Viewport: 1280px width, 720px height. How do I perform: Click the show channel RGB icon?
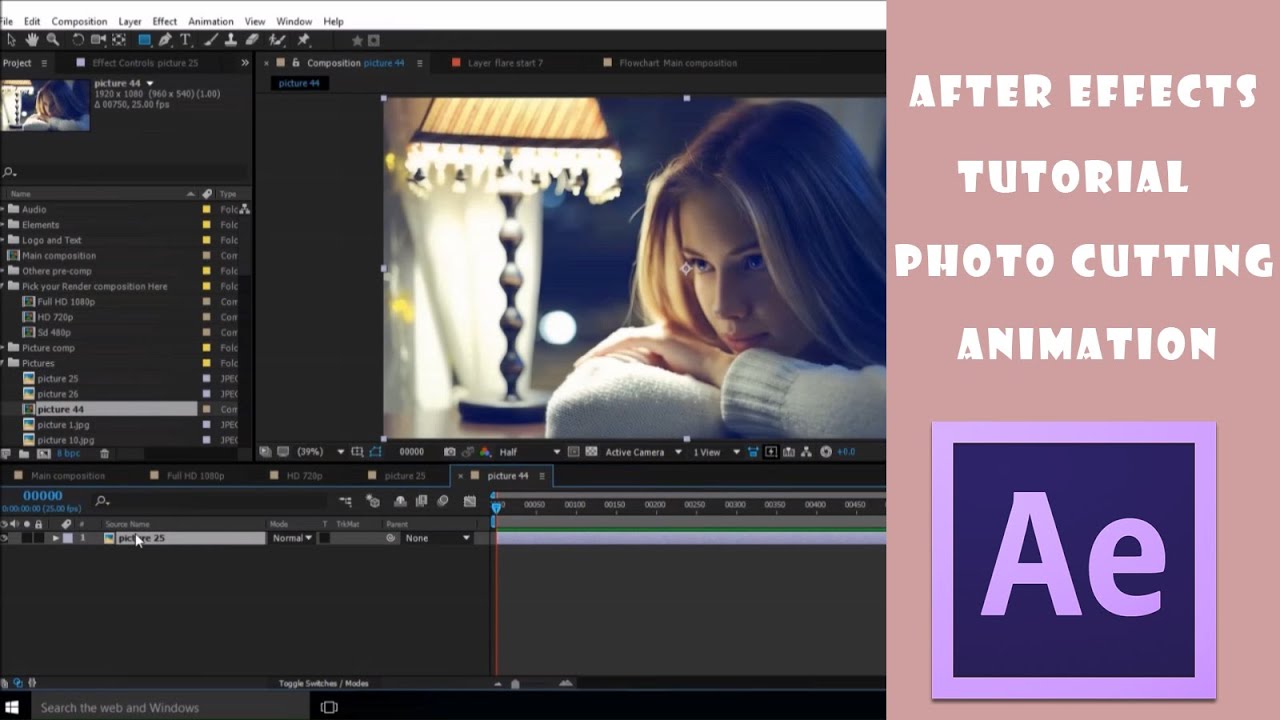tap(484, 452)
